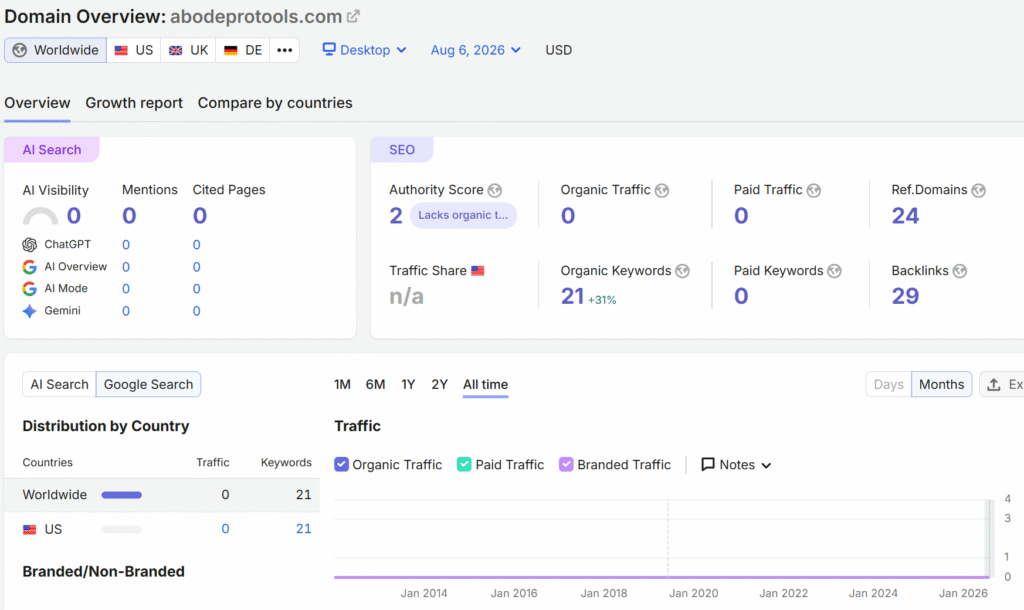This screenshot has width=1024, height=610.
Task: Click the export upload icon
Action: pyautogui.click(x=994, y=385)
